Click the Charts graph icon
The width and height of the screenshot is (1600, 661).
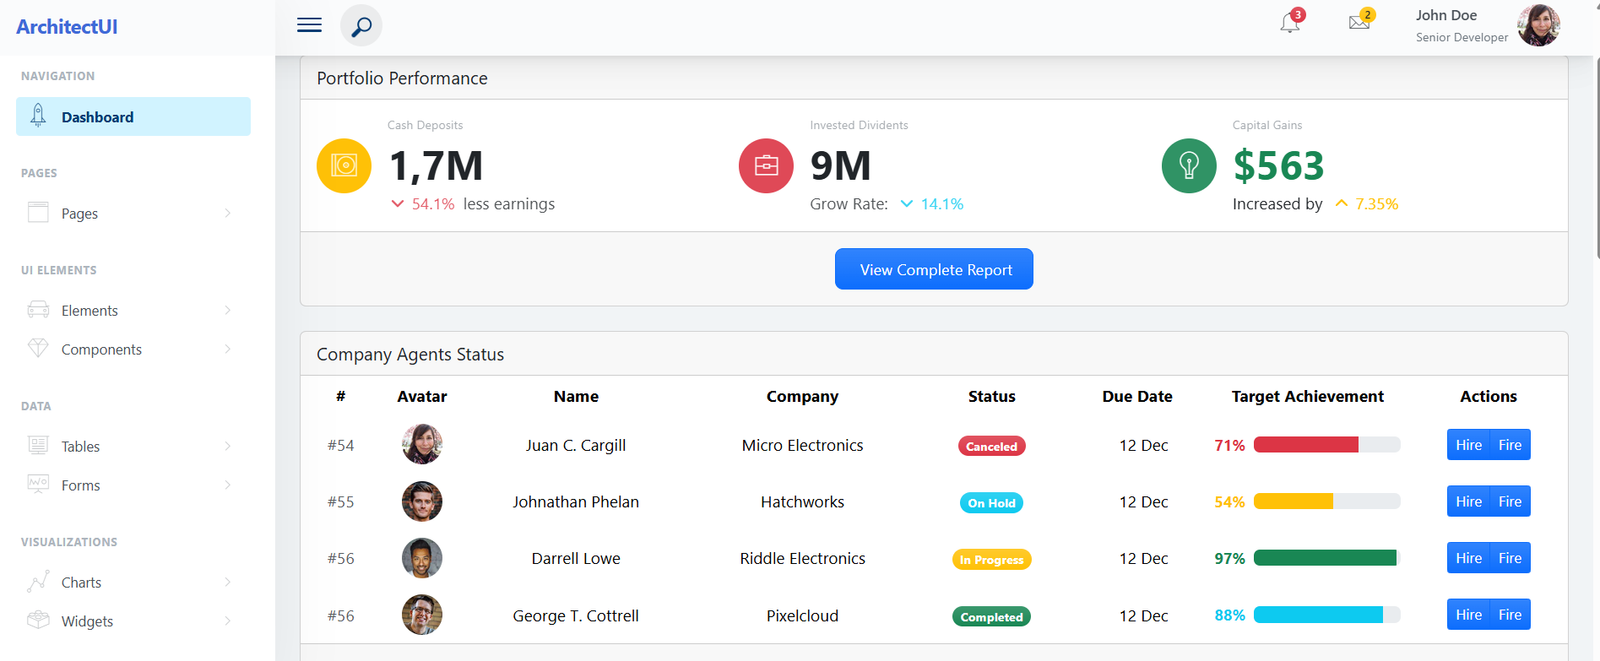pyautogui.click(x=38, y=581)
